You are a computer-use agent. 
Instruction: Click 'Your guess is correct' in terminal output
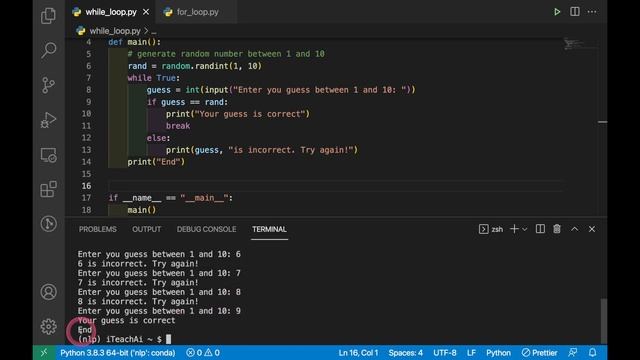coord(126,321)
